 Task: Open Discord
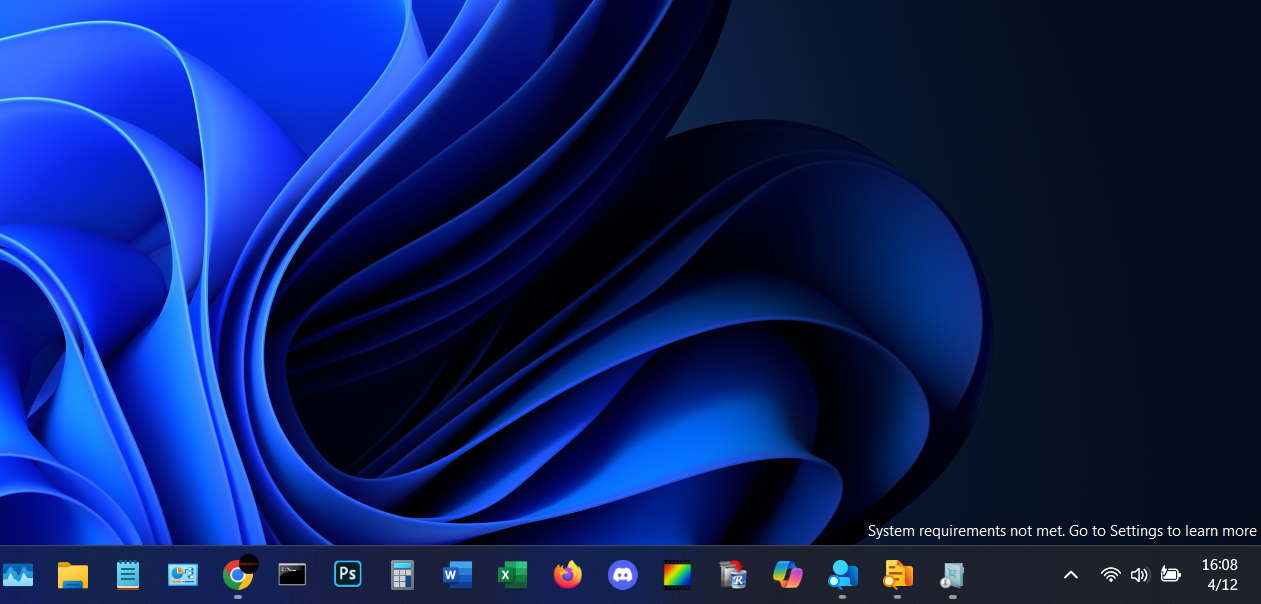pyautogui.click(x=622, y=574)
